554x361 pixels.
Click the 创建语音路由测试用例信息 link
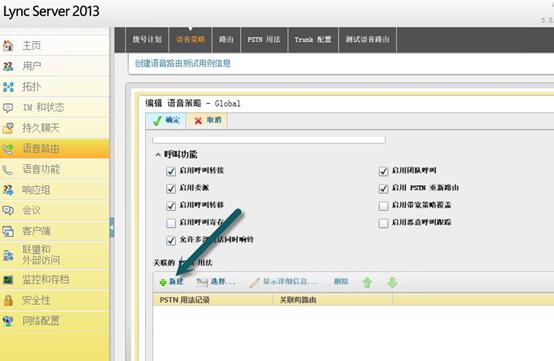(x=183, y=64)
